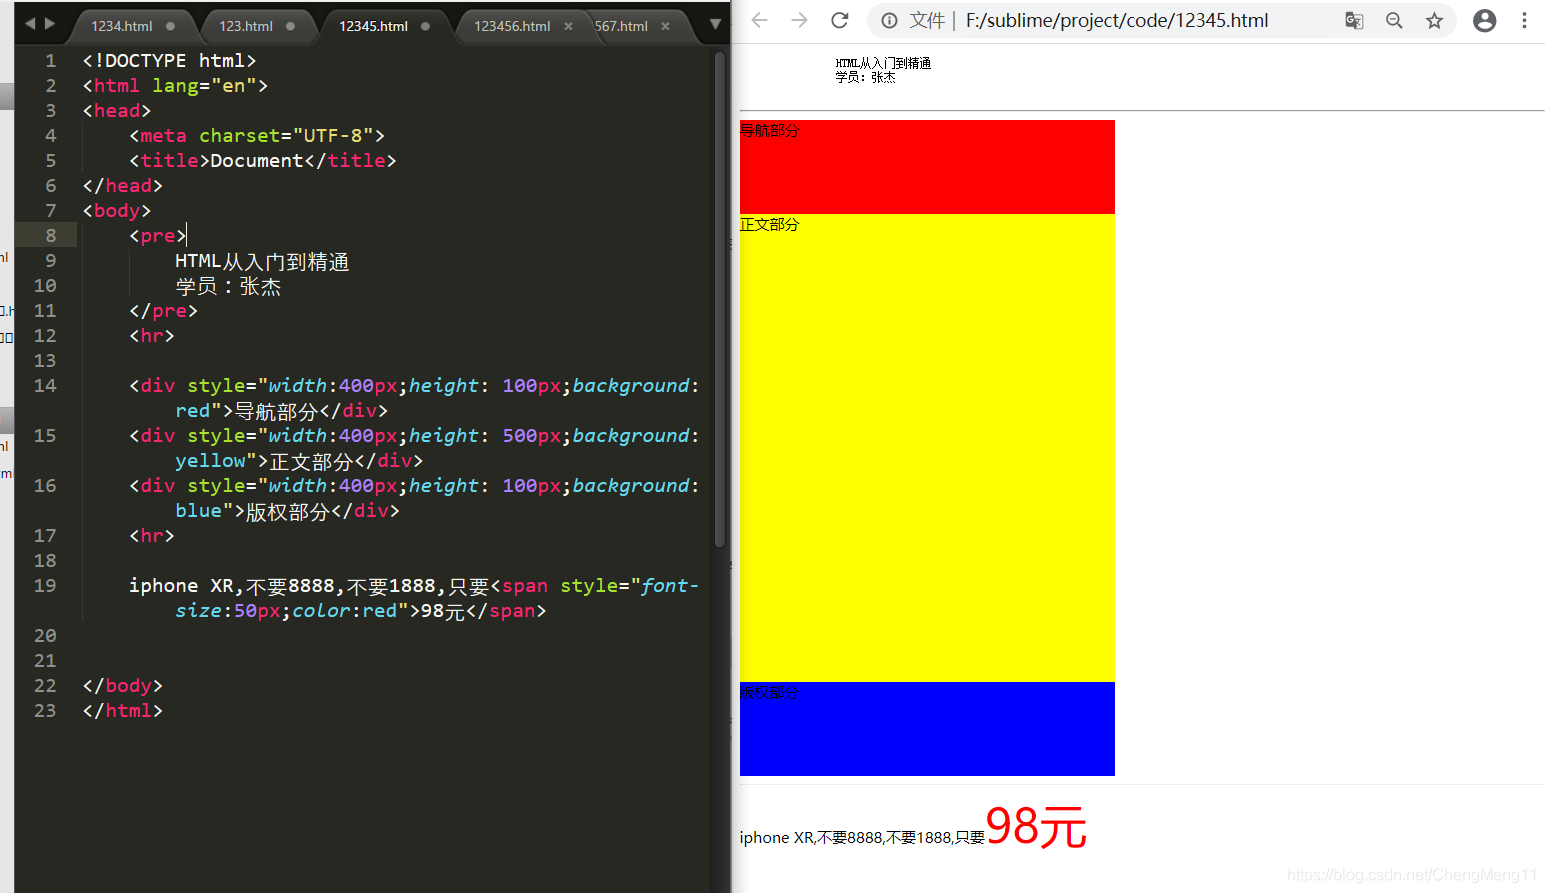Screen dimensions: 1545x893
Task: Click '学员: 张杰' text in the browser page
Action: pos(865,77)
